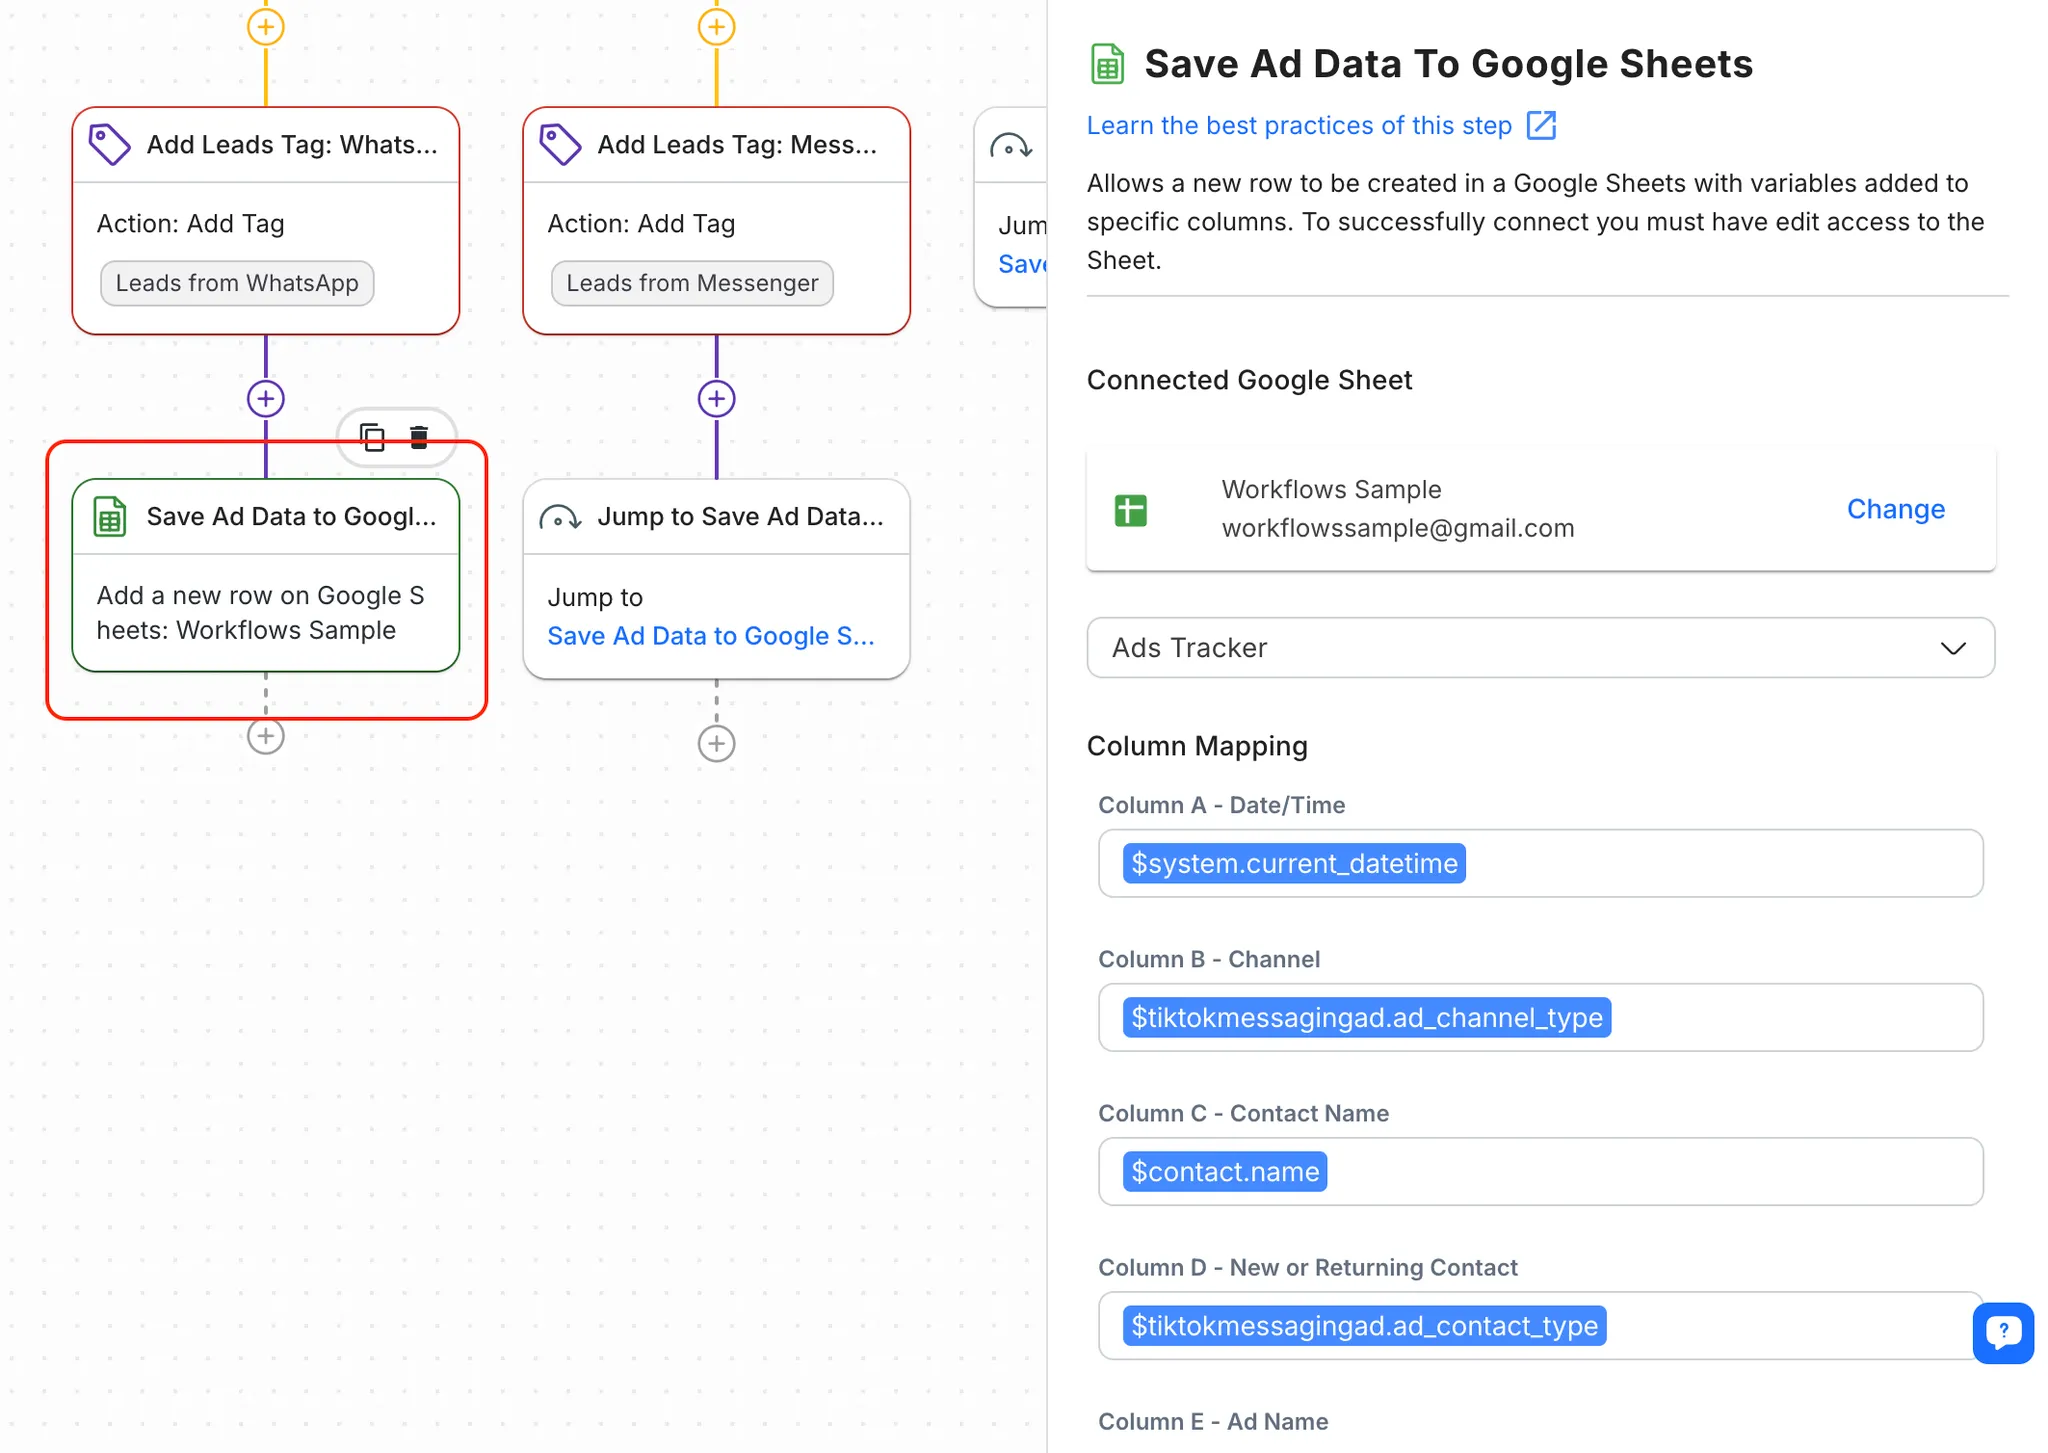The height and width of the screenshot is (1453, 2048).
Task: Click gray plus below Save Ad Data step
Action: [x=266, y=737]
